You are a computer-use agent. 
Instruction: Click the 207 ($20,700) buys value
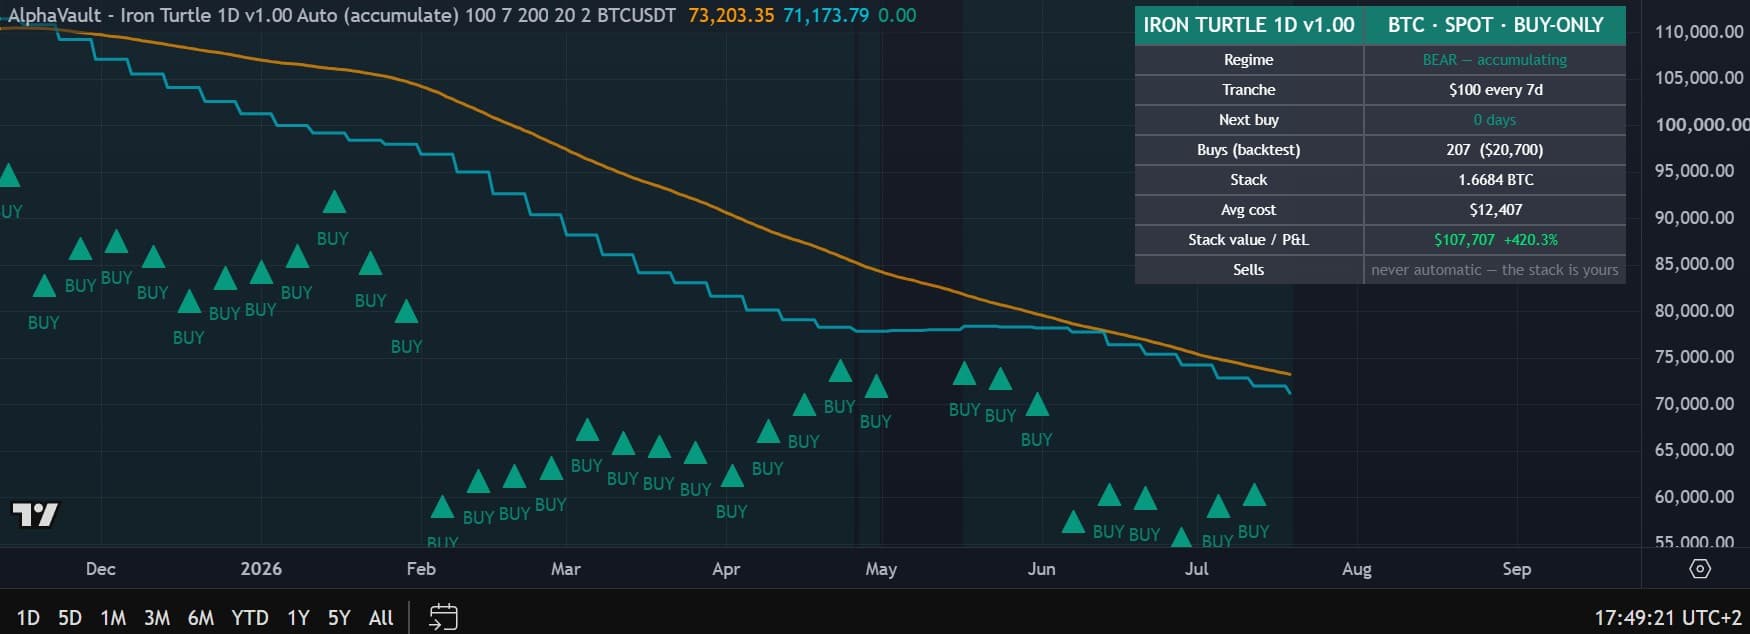(1495, 150)
